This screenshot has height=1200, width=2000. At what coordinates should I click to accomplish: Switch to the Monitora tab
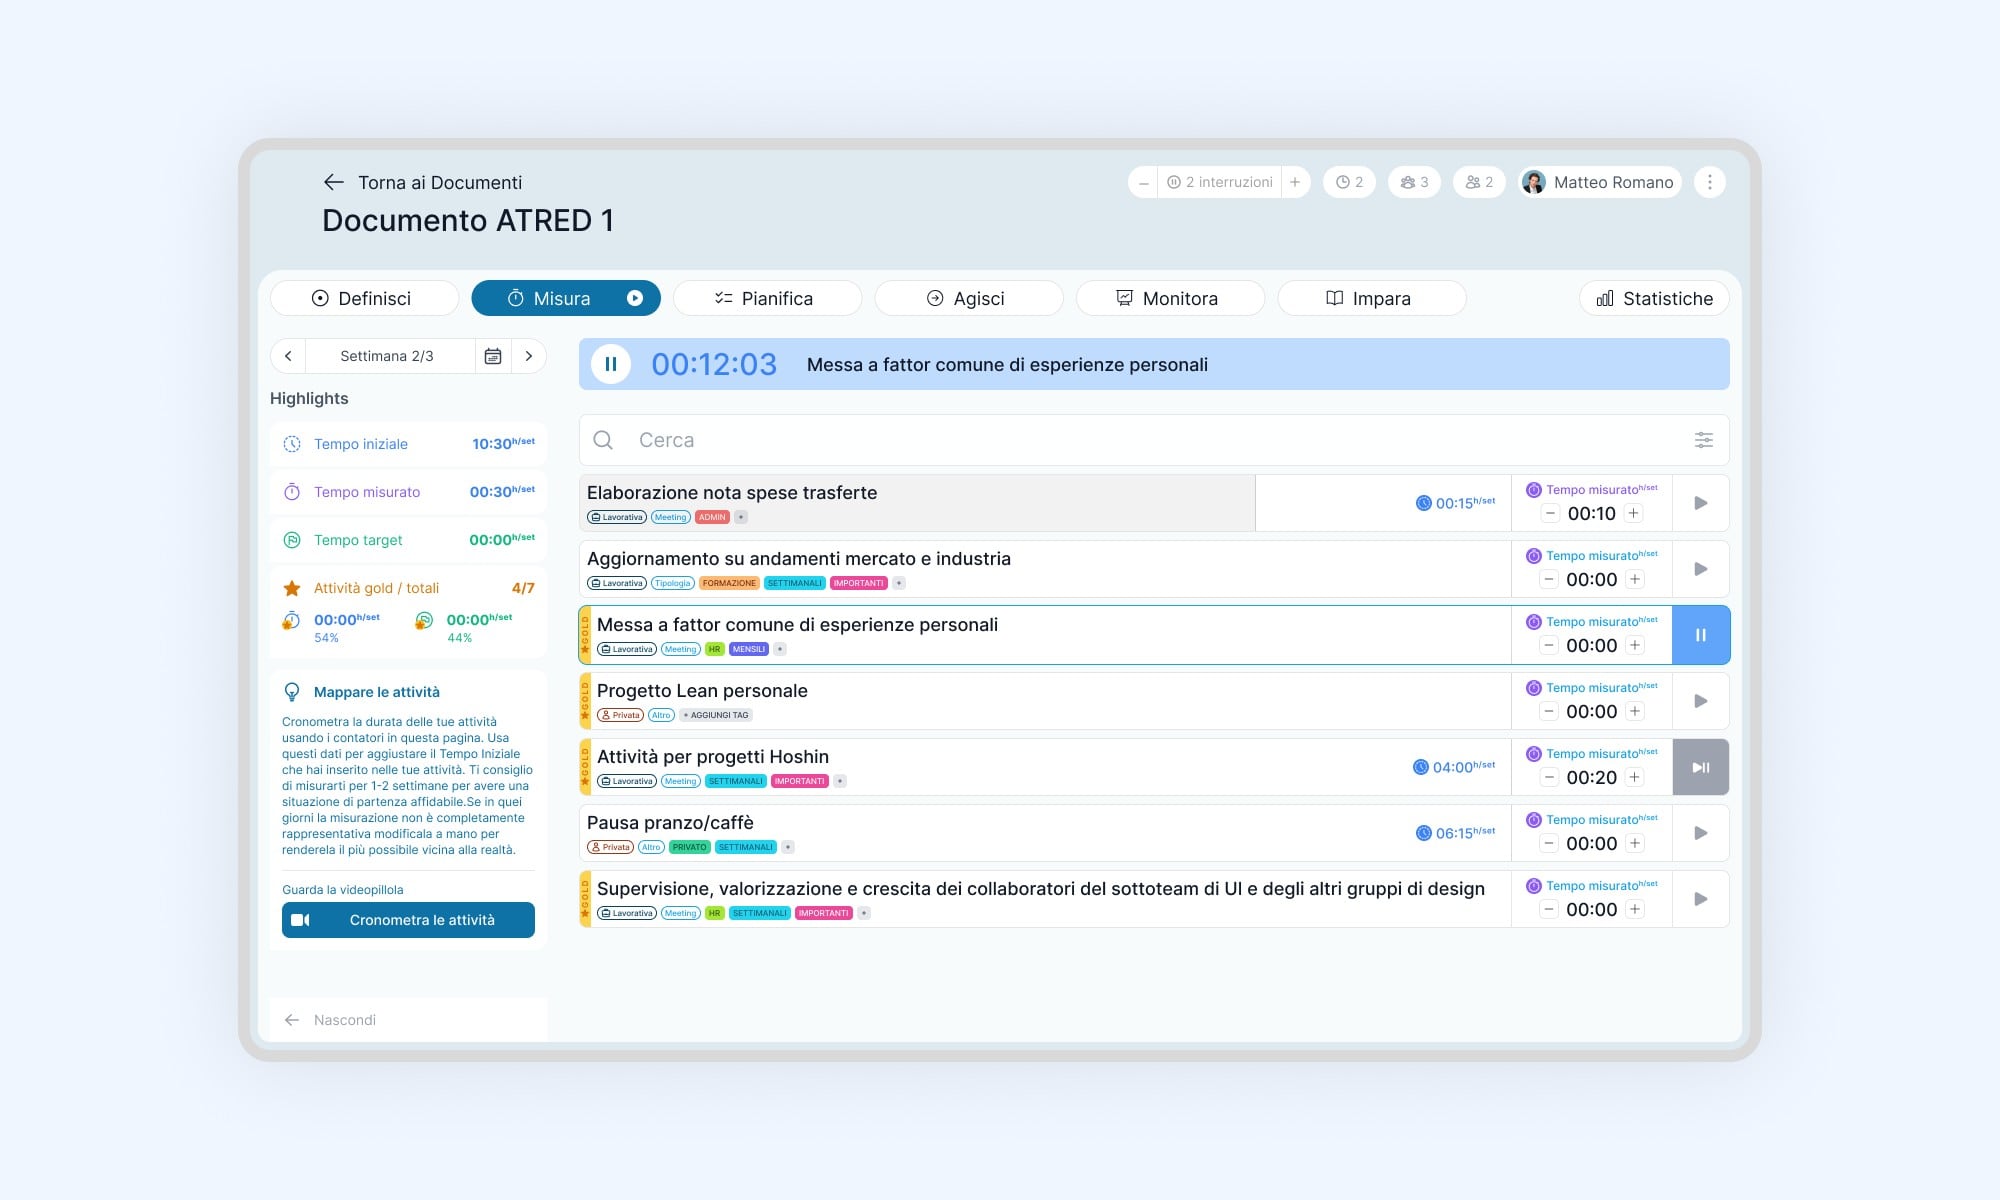pos(1170,298)
